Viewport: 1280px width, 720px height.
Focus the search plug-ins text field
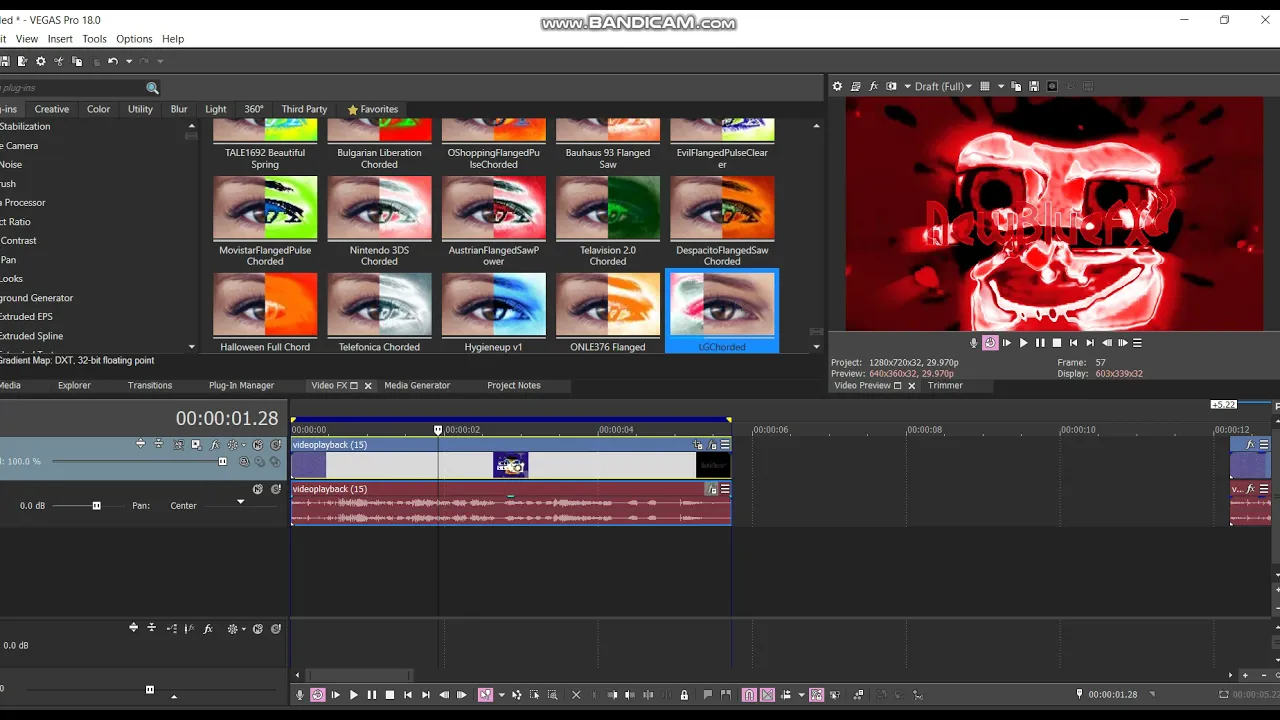[x=72, y=88]
